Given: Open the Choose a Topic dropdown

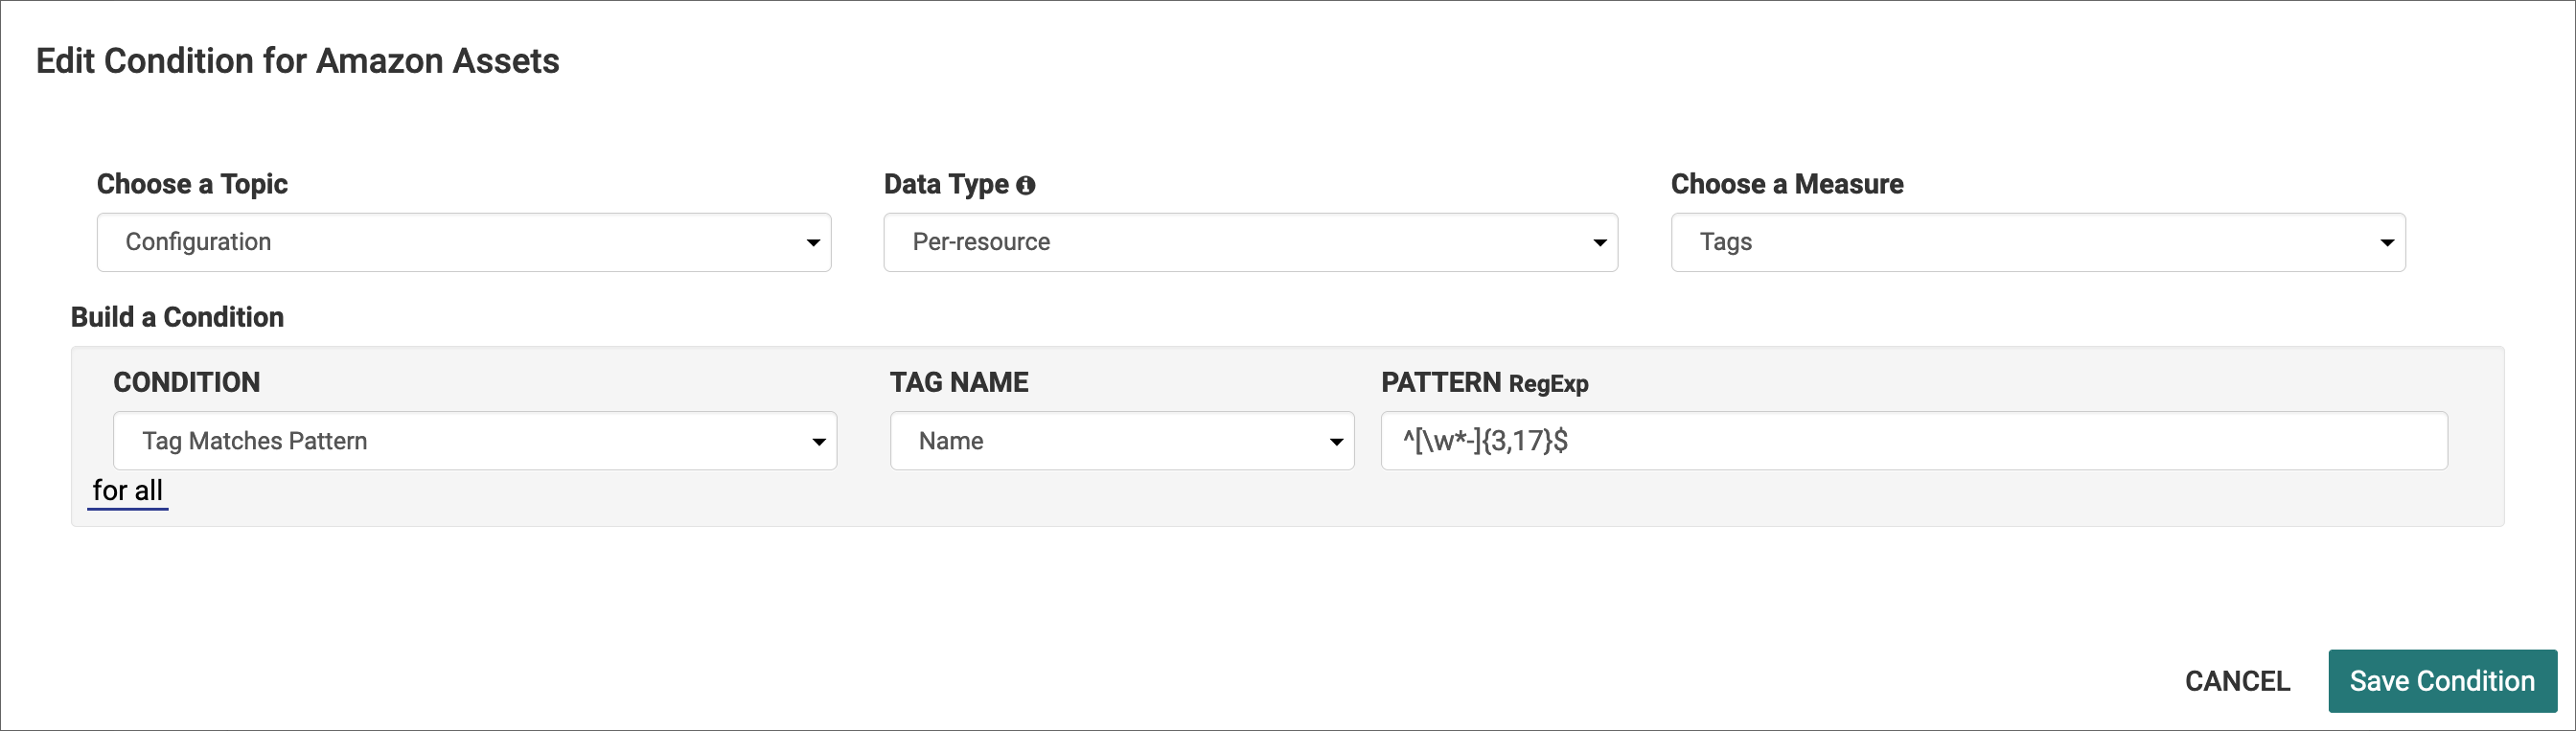Looking at the screenshot, I should pyautogui.click(x=463, y=242).
